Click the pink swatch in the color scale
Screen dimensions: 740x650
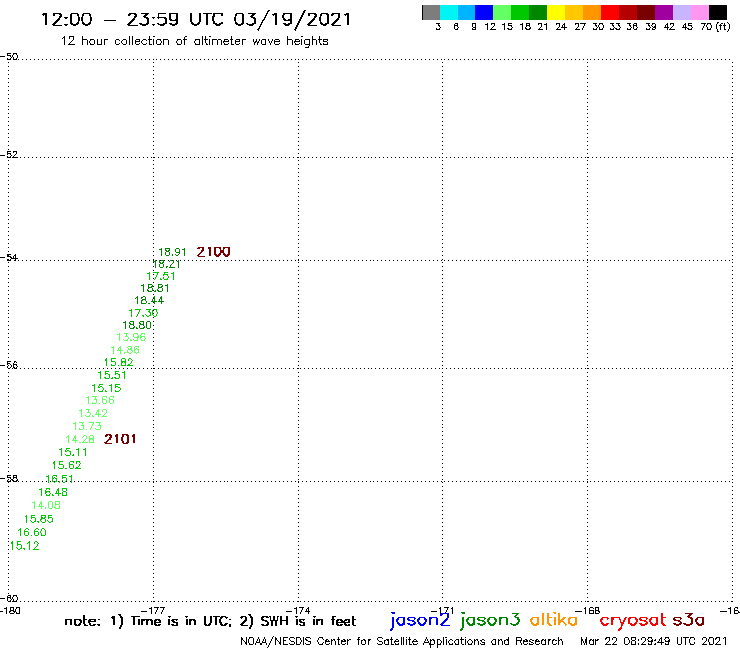(x=699, y=12)
